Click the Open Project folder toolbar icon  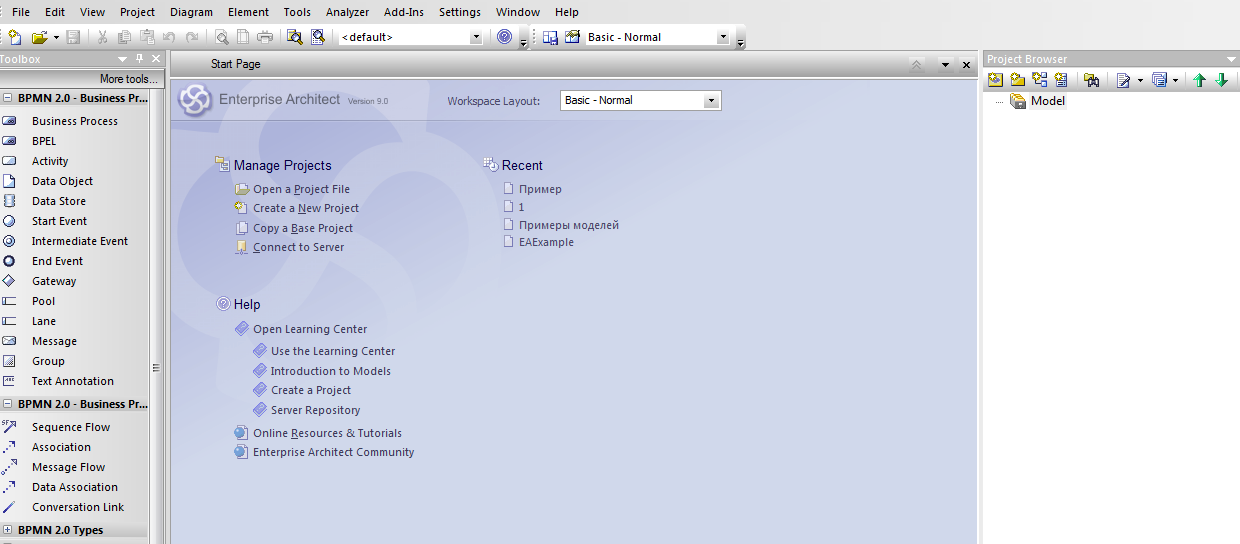(39, 37)
